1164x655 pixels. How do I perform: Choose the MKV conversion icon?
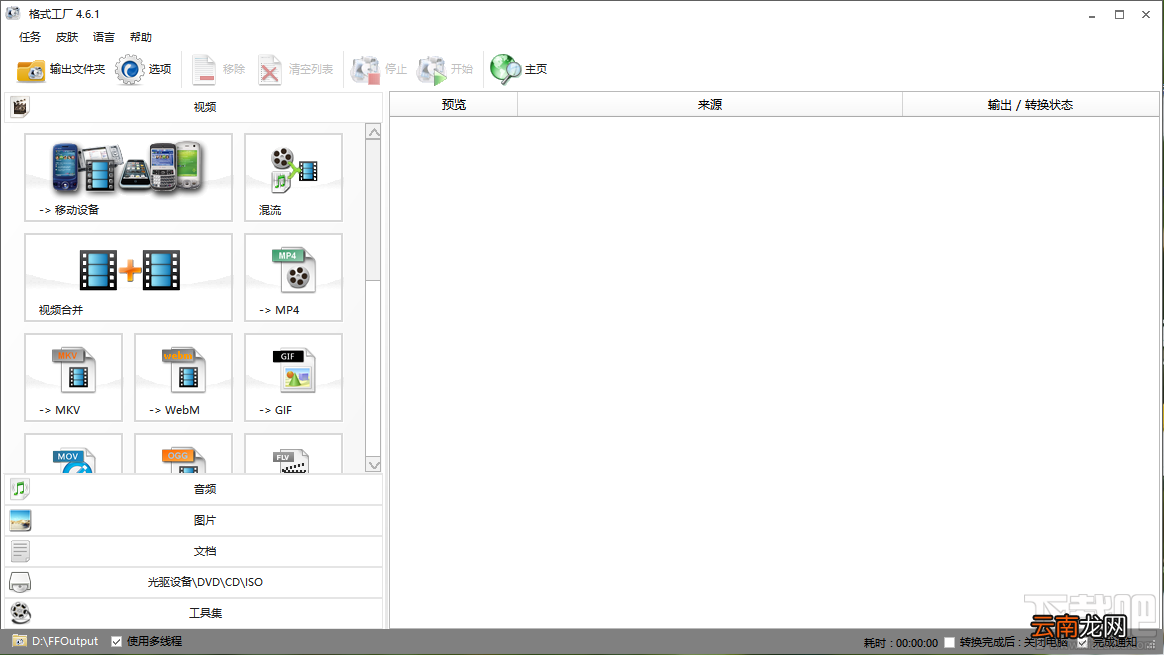coord(73,377)
